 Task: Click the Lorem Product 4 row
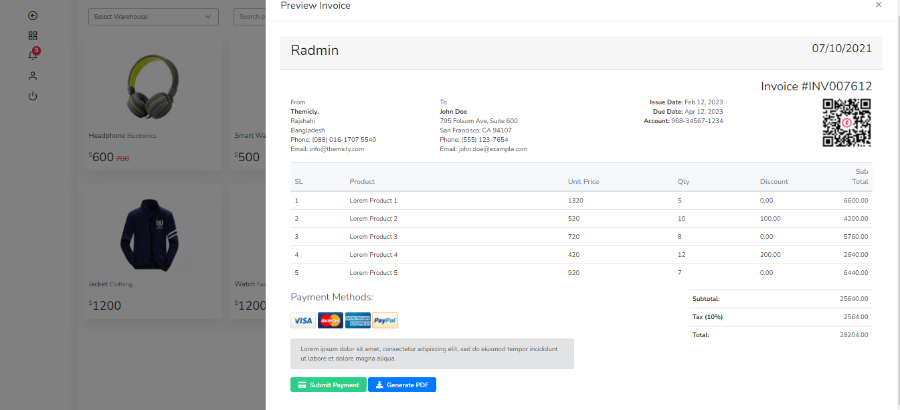click(581, 254)
